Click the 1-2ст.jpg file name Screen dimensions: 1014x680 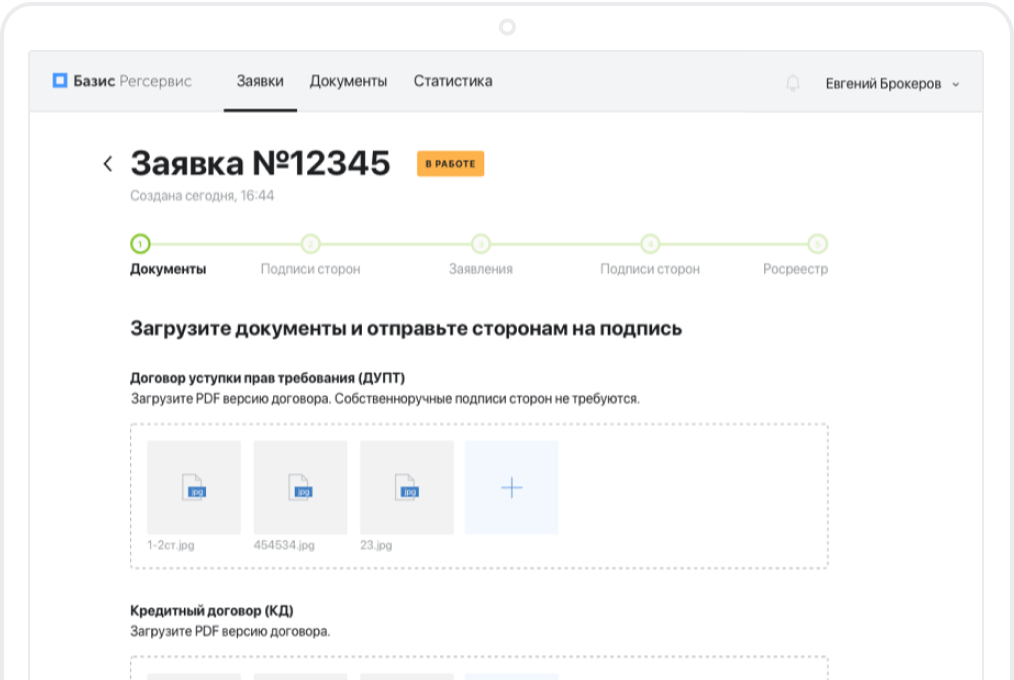point(171,545)
